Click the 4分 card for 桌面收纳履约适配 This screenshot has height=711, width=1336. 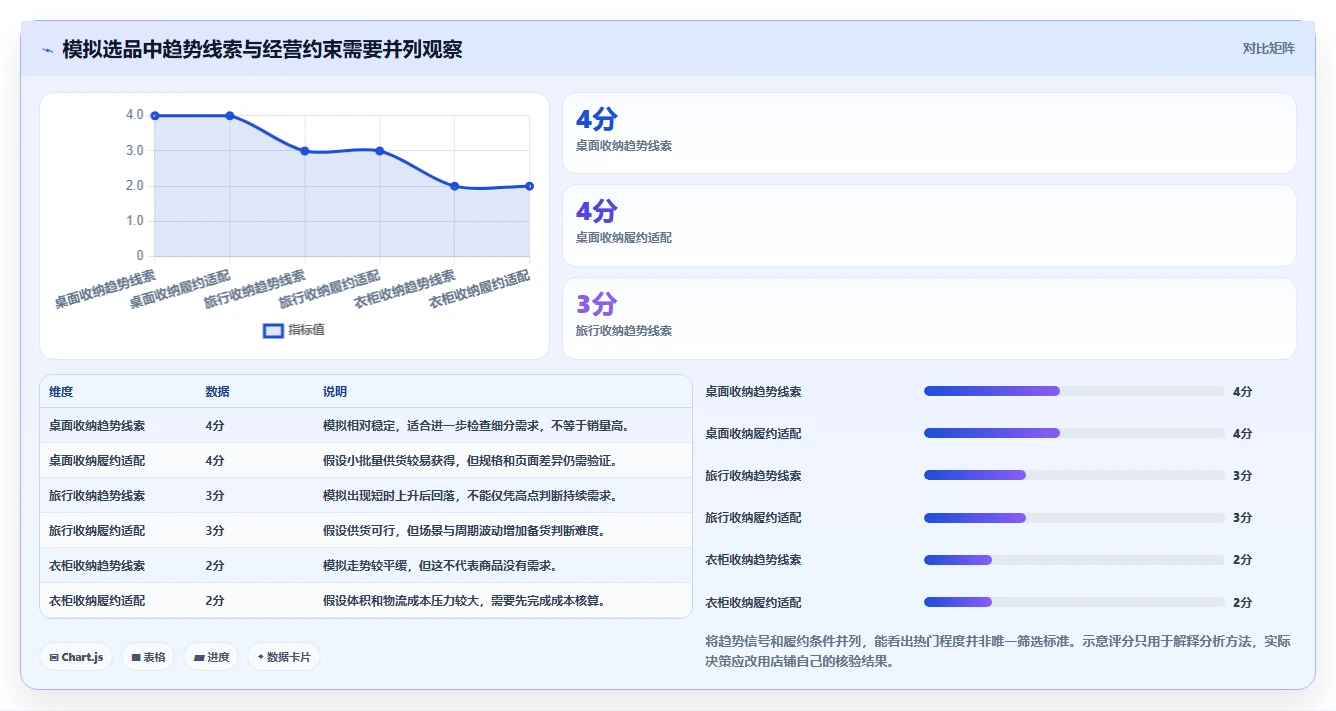(929, 225)
